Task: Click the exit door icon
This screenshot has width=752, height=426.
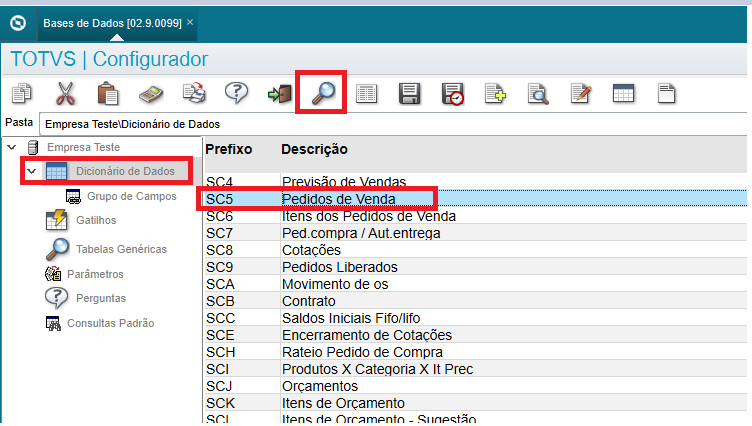Action: point(280,94)
